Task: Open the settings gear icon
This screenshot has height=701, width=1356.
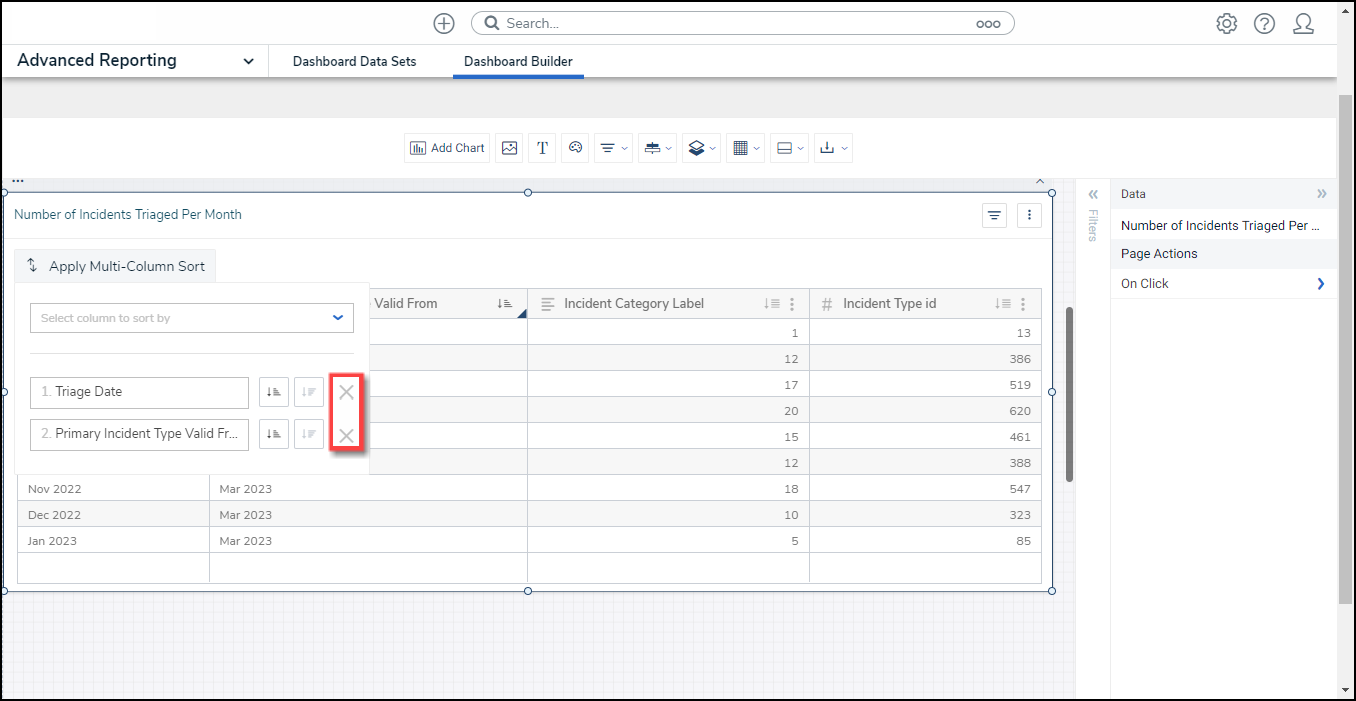Action: point(1226,24)
